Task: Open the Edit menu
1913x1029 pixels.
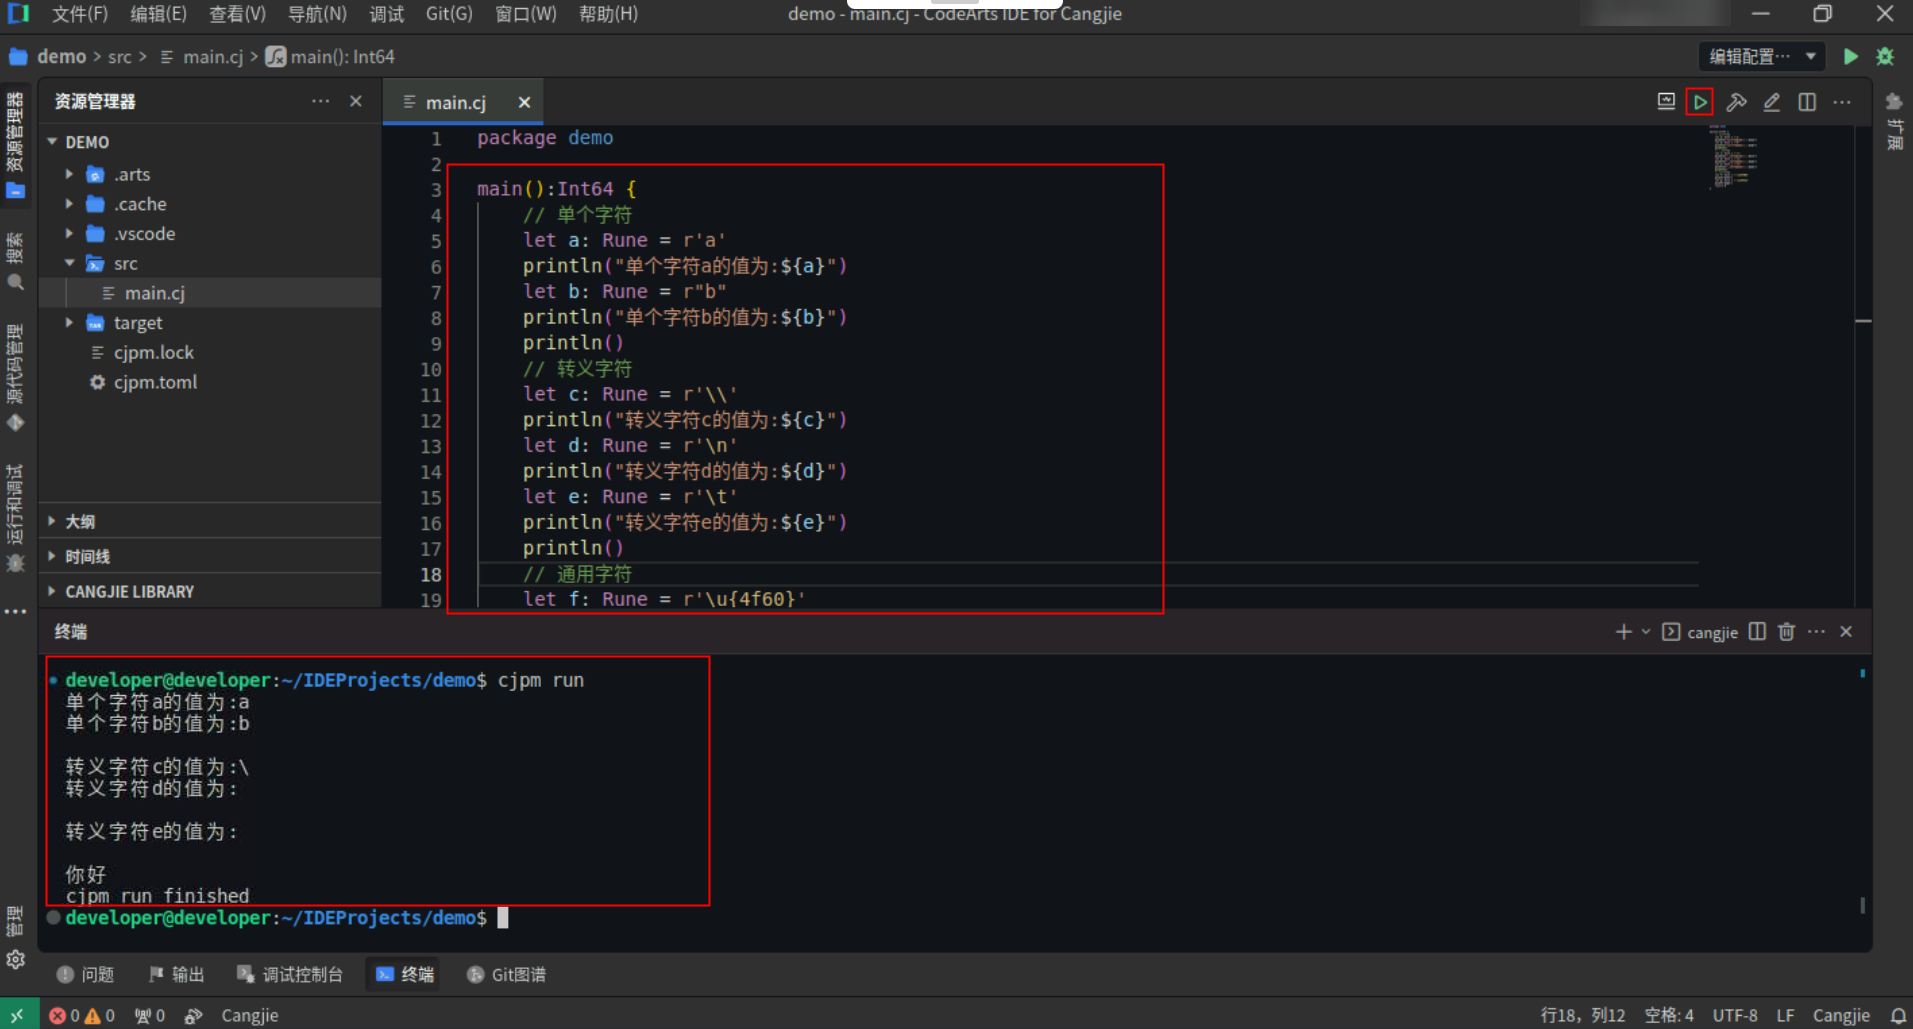Action: point(158,14)
